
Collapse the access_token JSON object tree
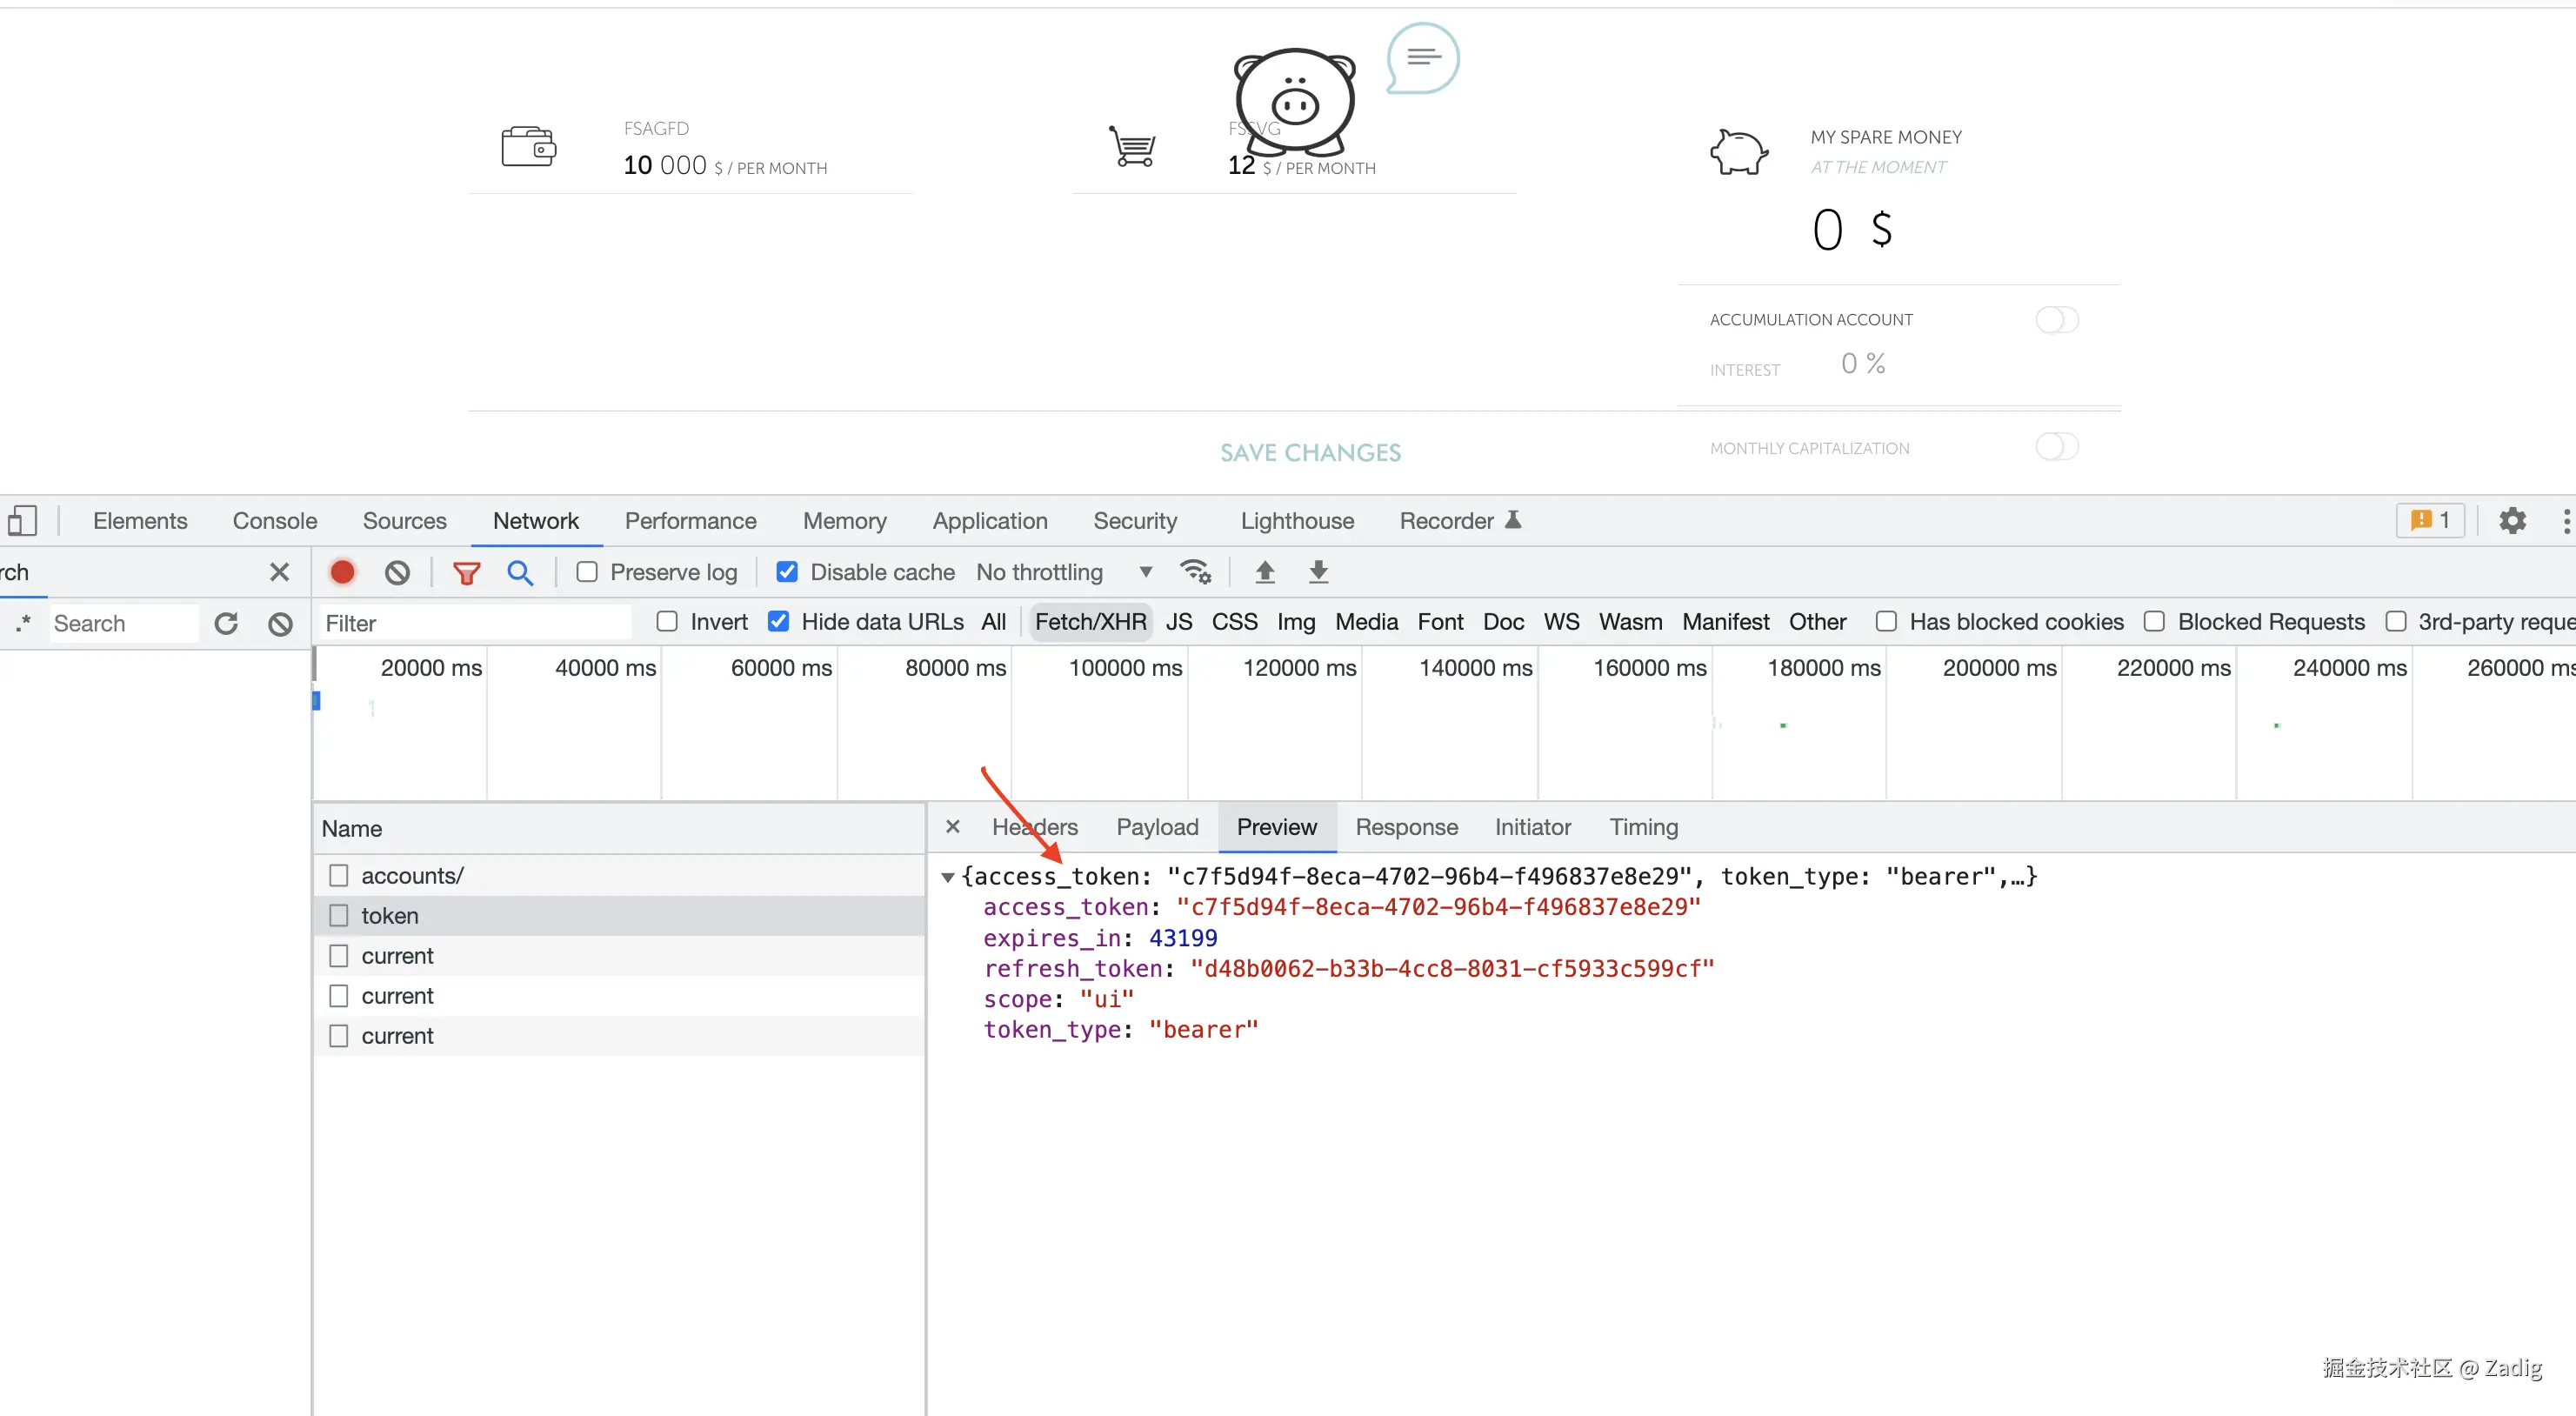[x=947, y=877]
